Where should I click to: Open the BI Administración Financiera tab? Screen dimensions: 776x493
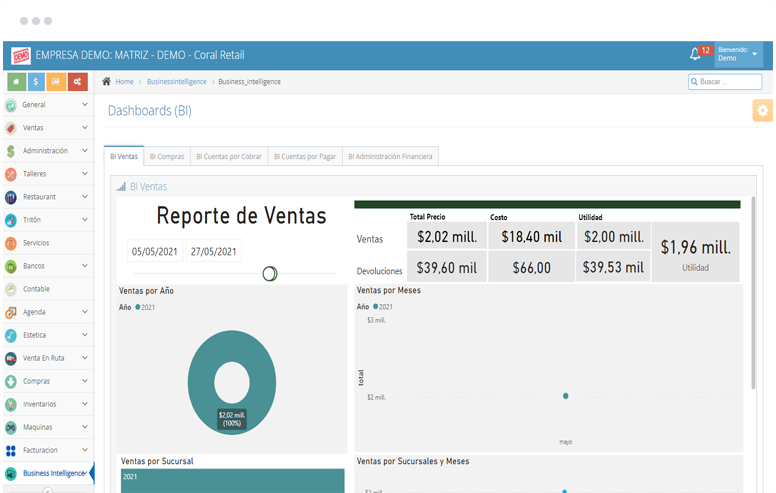(390, 156)
